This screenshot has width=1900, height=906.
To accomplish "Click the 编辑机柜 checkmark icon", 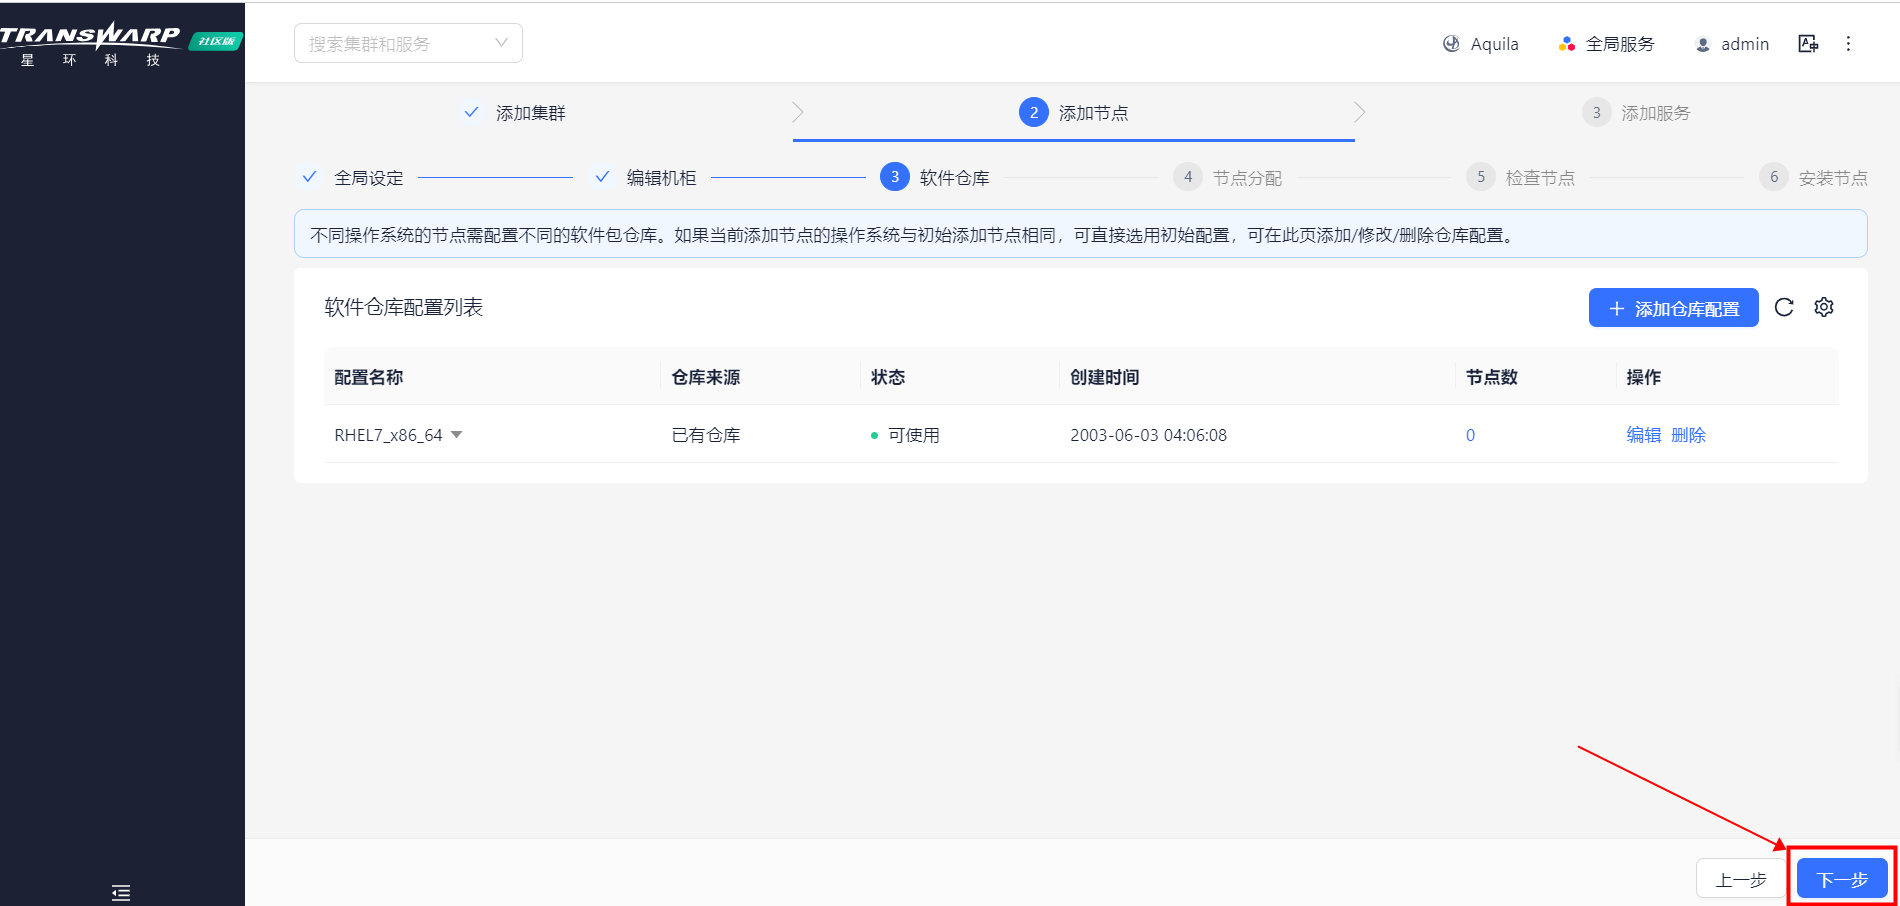I will click(602, 177).
